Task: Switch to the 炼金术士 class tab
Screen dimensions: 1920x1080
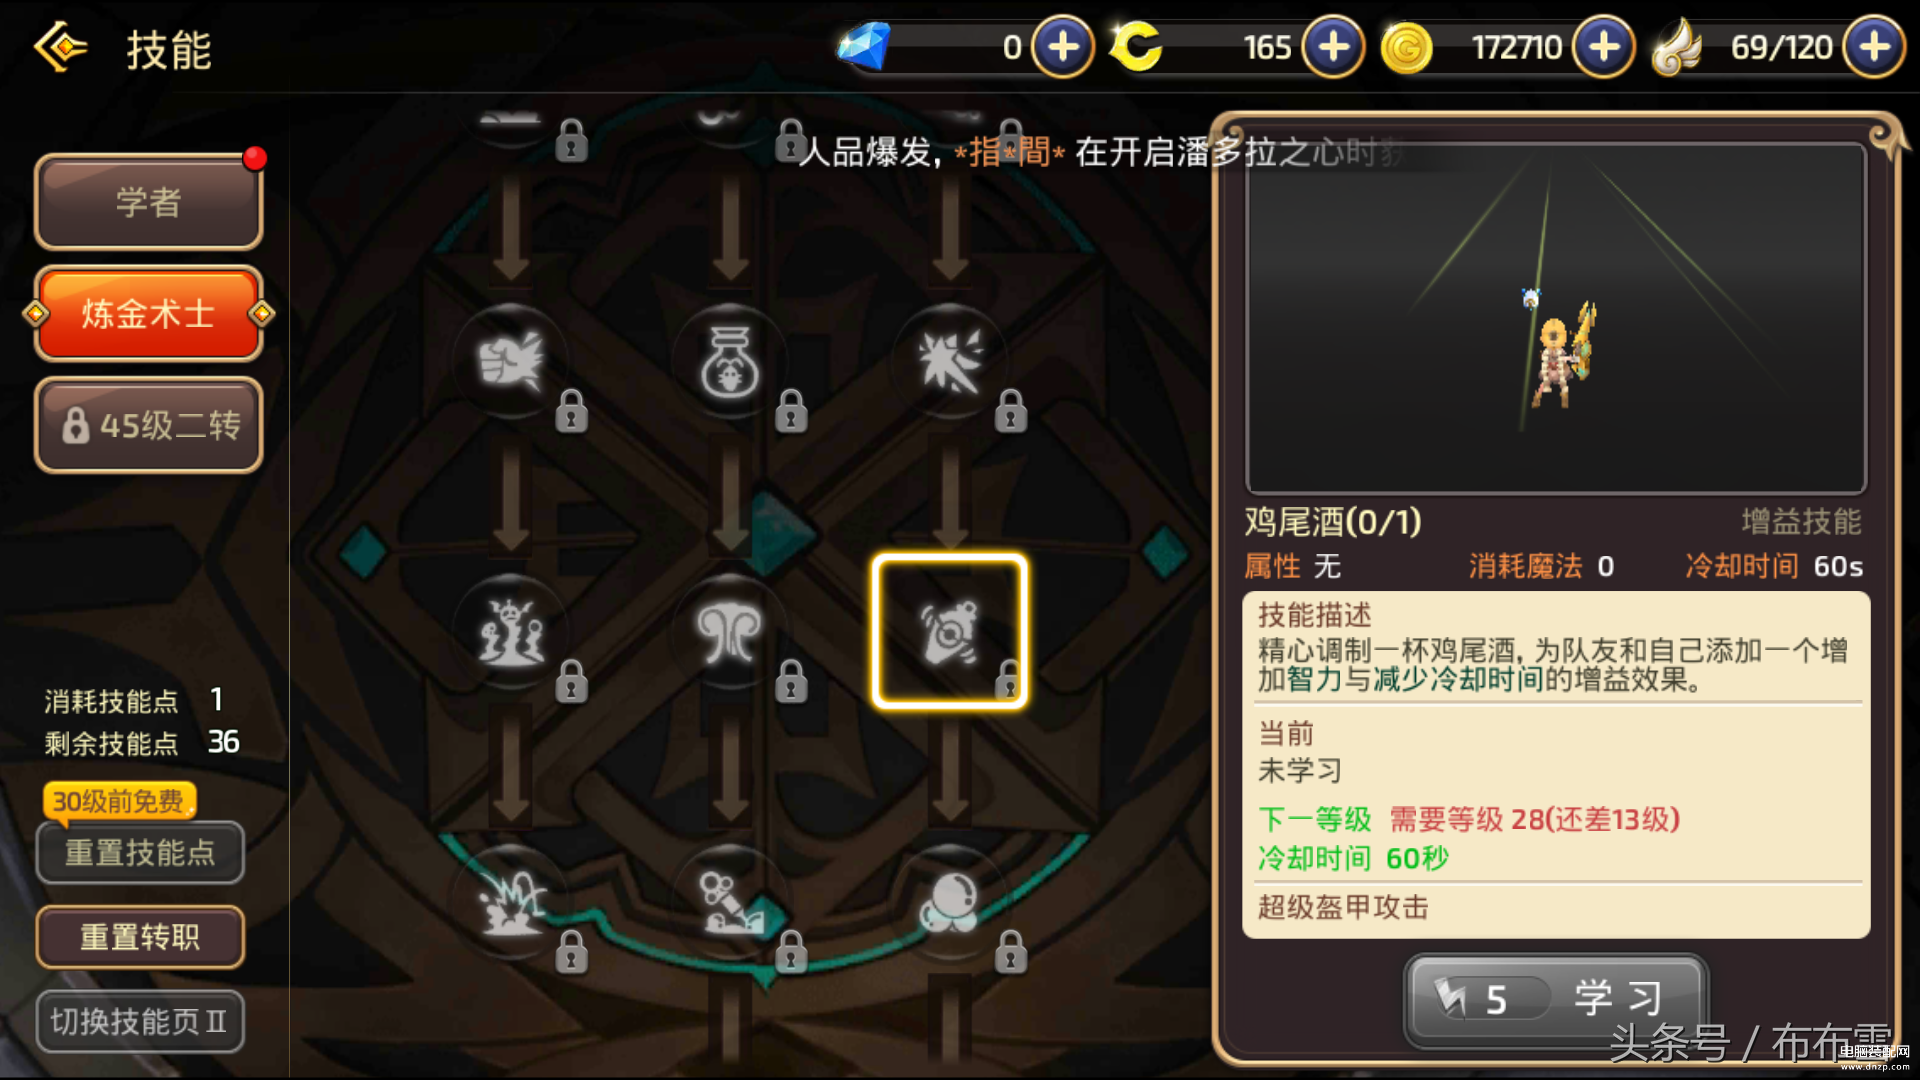Action: tap(148, 313)
